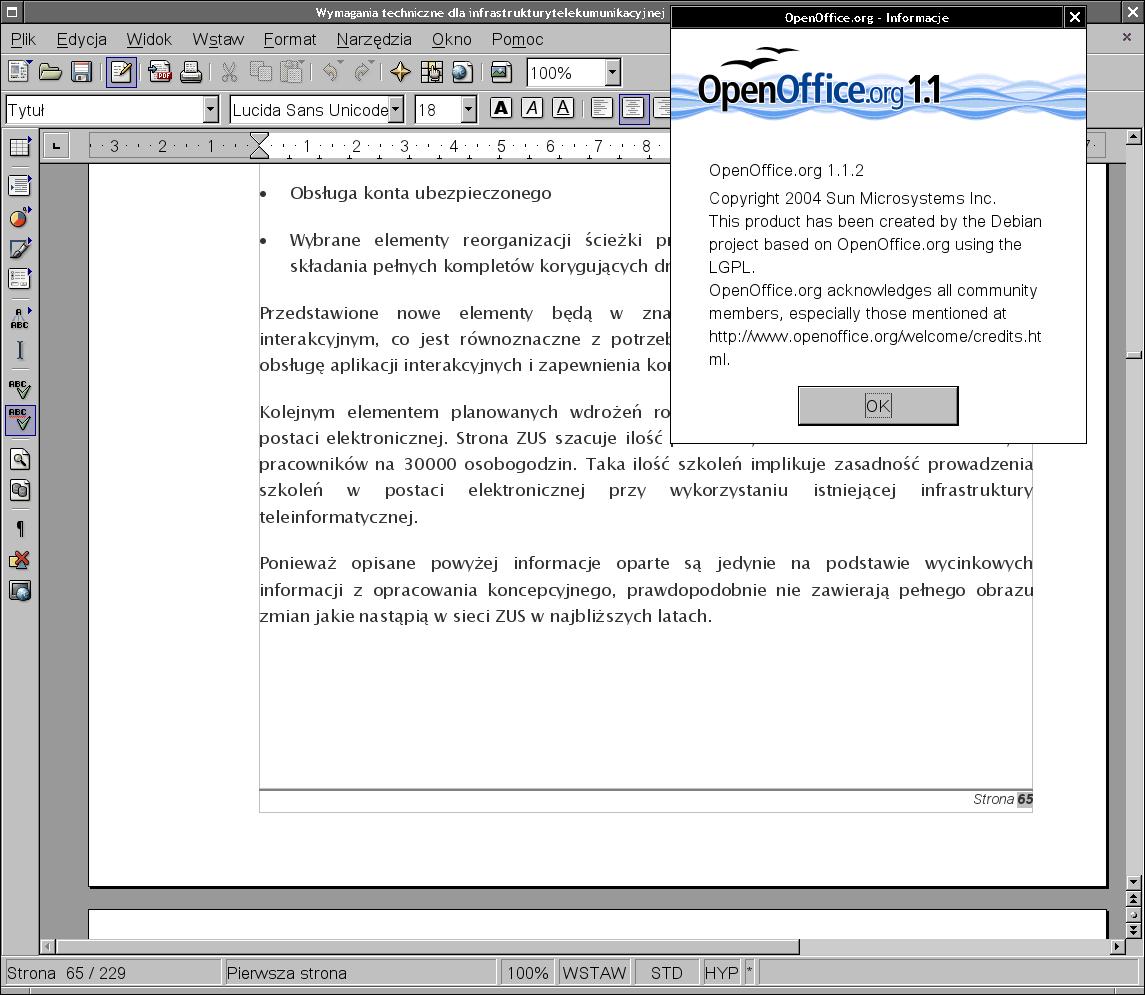Close the OpenOffice.org Informacje dialog
Viewport: 1145px width, 995px height.
coord(1074,18)
